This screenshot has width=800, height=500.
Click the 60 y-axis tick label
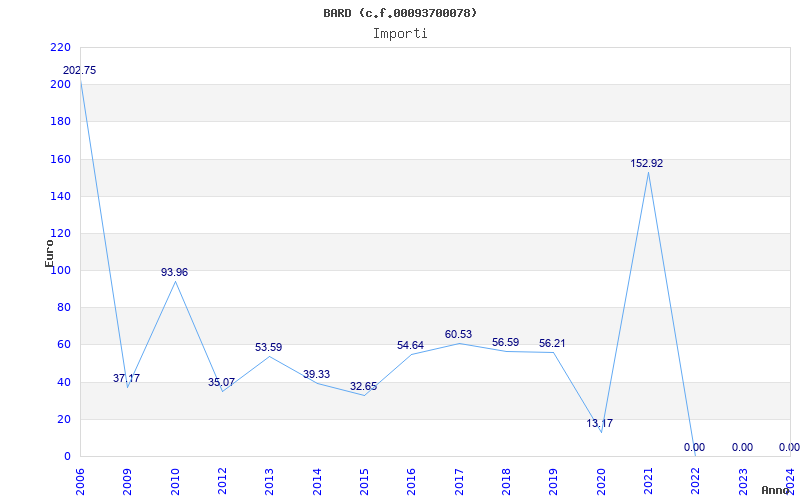coord(63,345)
